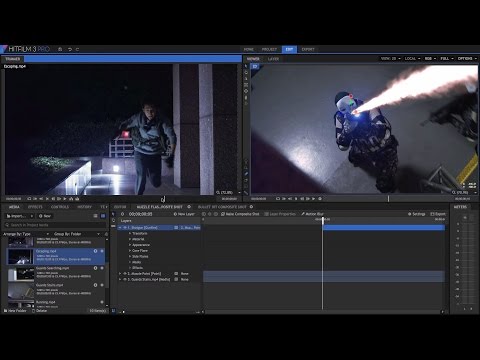Open the Group By: Folder dropdown

click(77, 234)
